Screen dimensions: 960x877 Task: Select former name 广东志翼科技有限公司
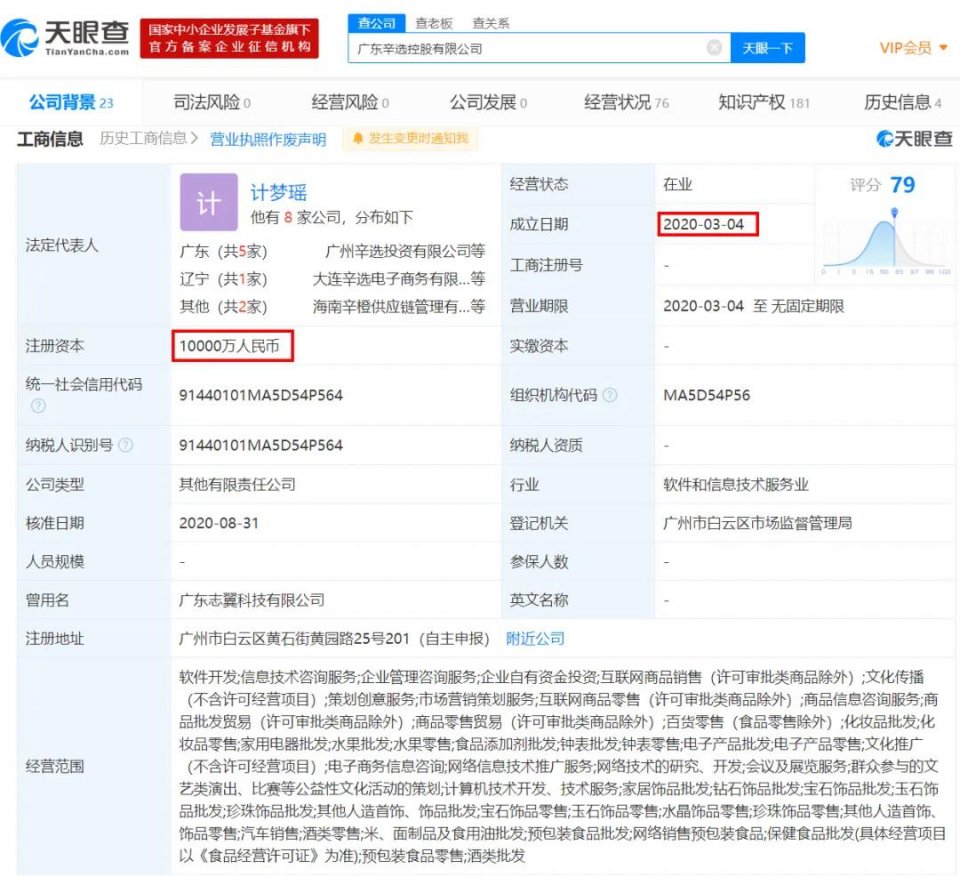[x=252, y=600]
